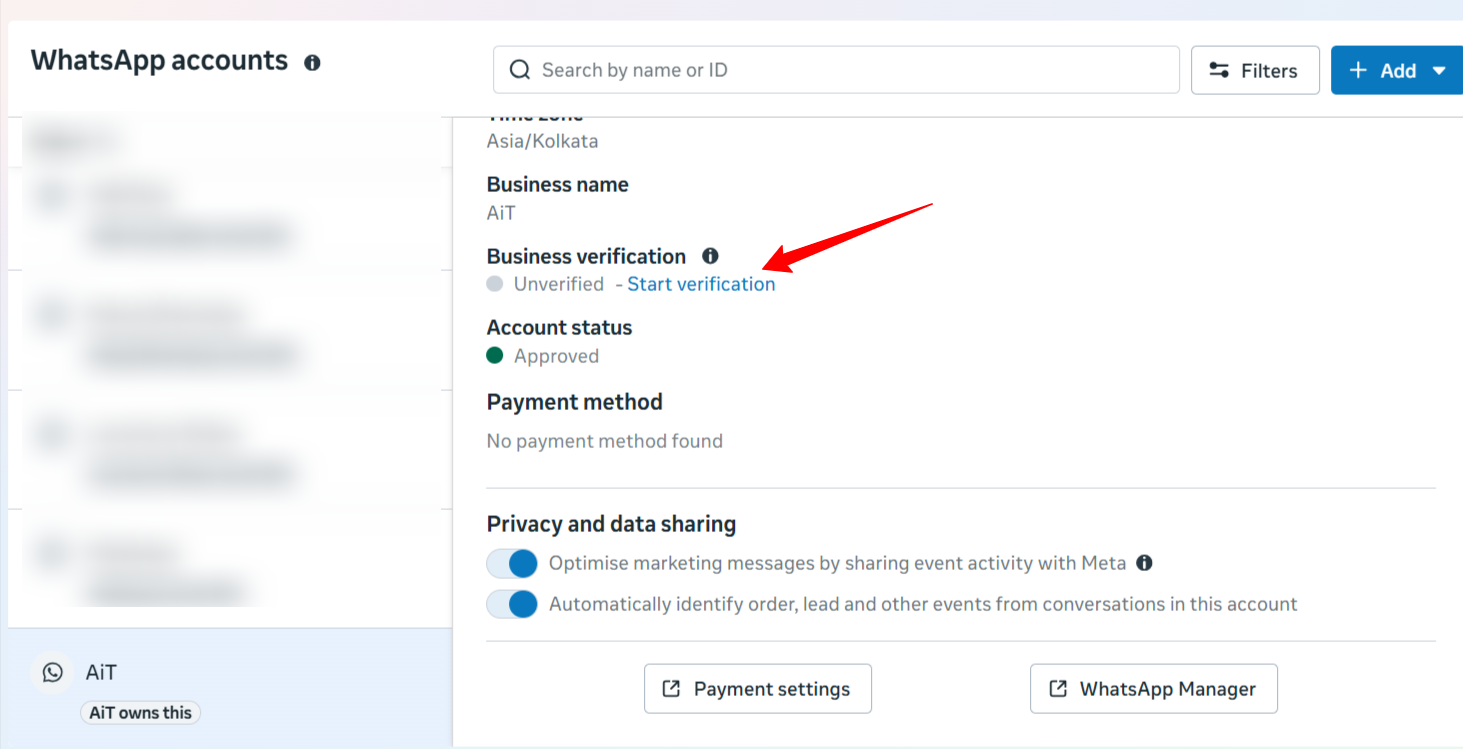
Task: Expand the Add button dropdown arrow
Action: [1439, 71]
